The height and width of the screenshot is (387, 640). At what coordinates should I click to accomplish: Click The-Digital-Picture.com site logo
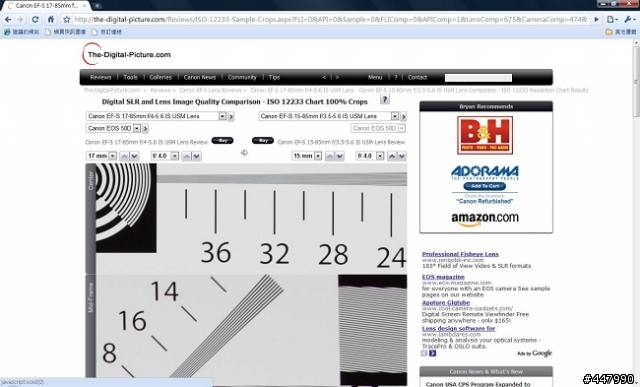tap(126, 54)
